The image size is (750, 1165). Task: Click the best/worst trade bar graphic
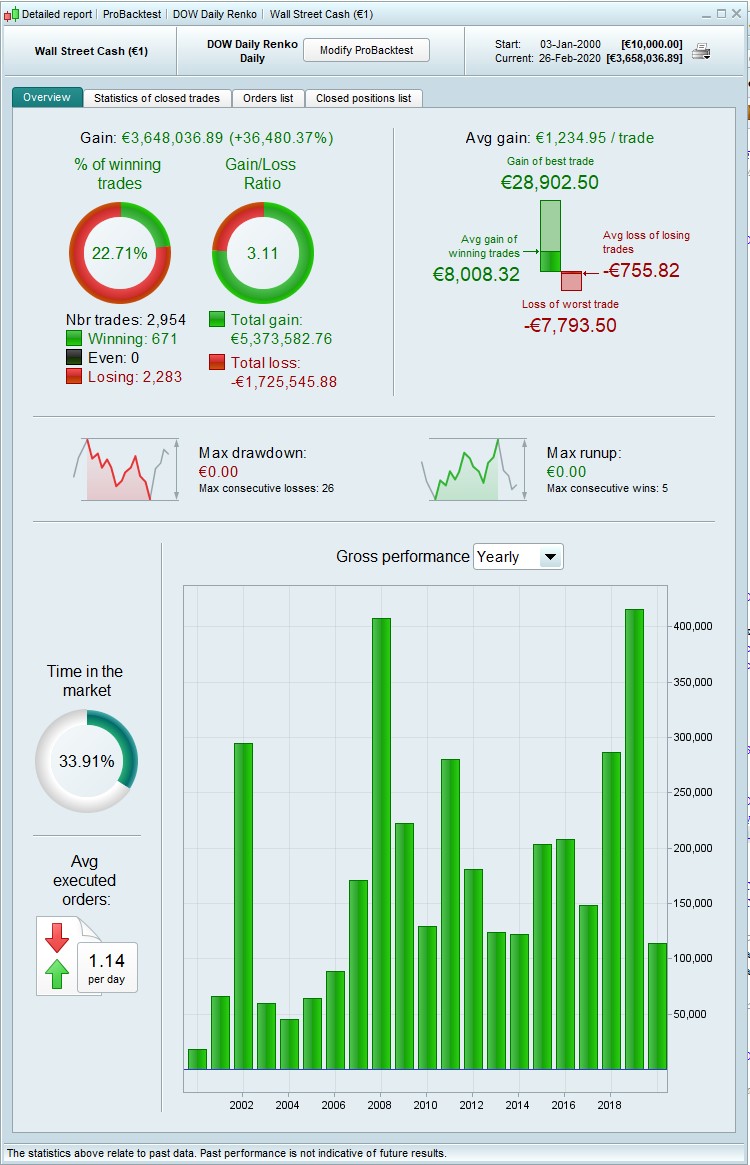(x=560, y=246)
